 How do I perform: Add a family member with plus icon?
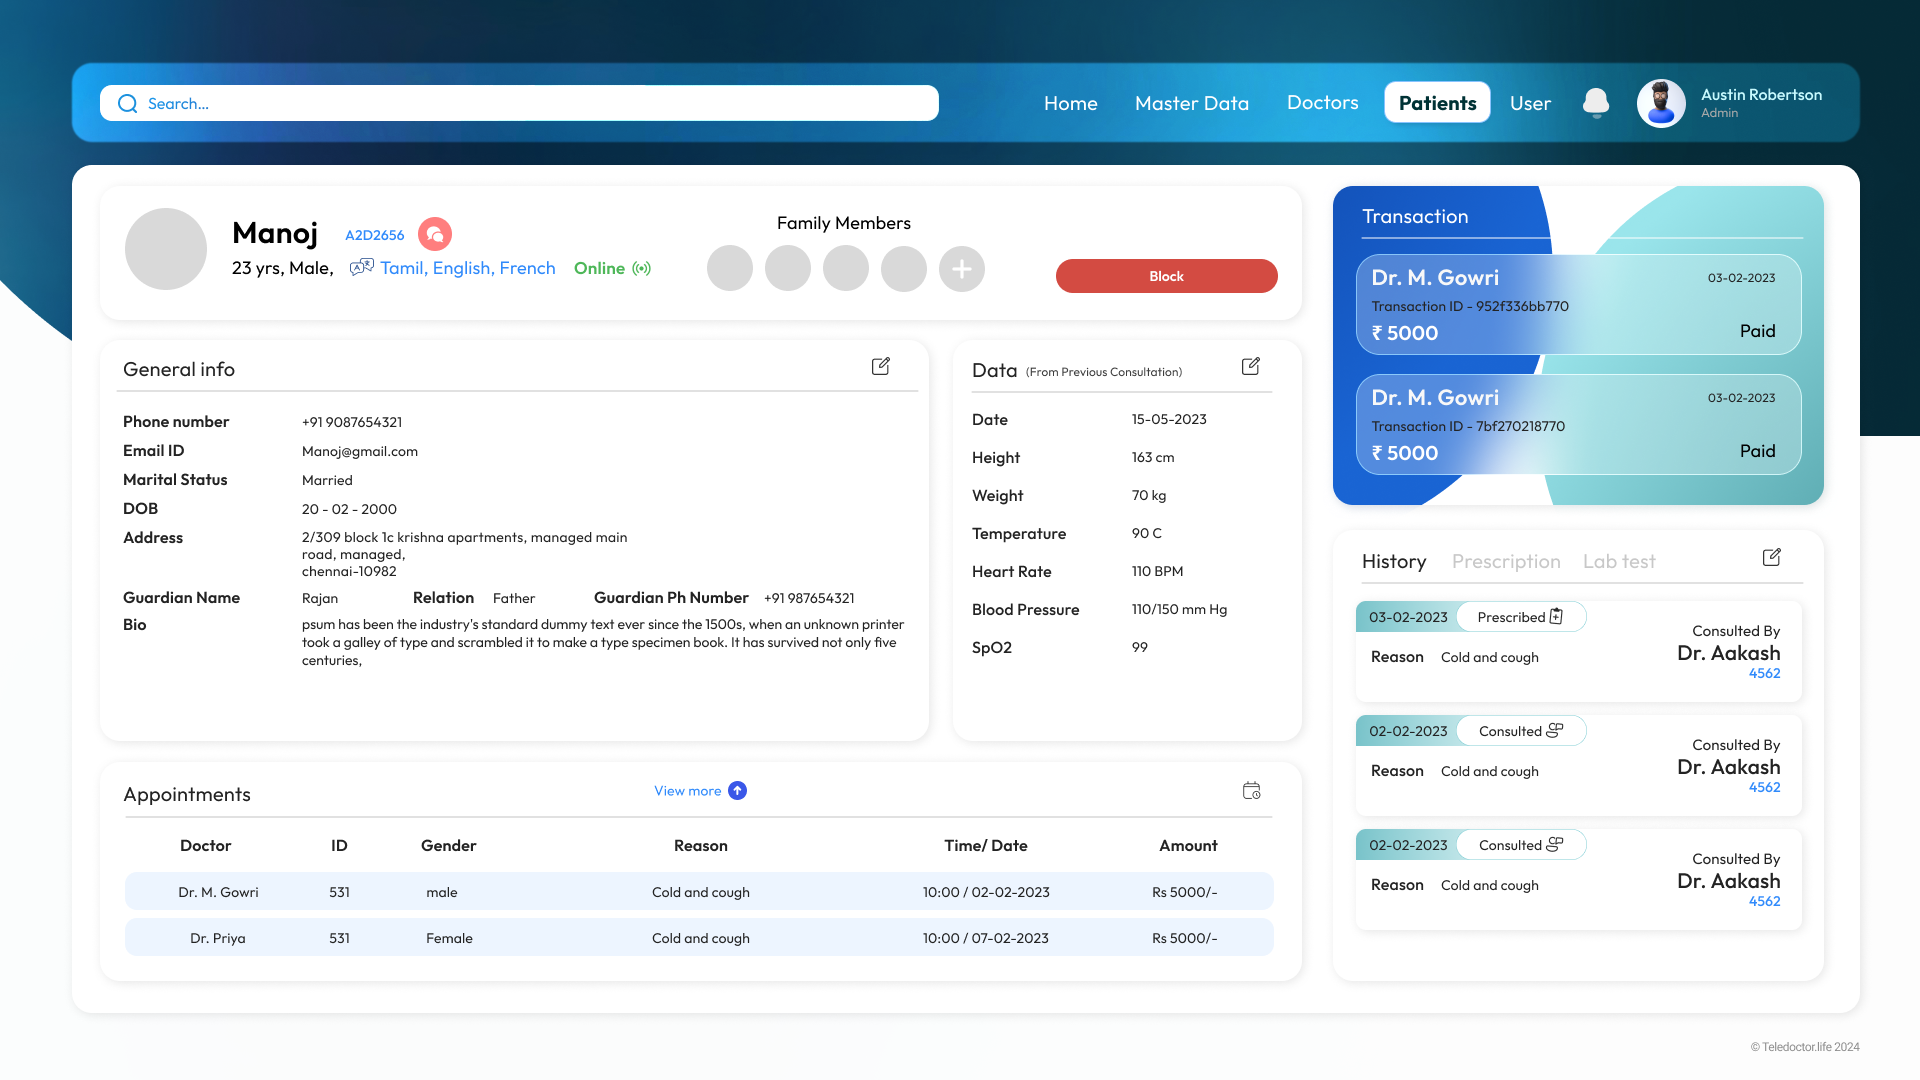pyautogui.click(x=962, y=269)
